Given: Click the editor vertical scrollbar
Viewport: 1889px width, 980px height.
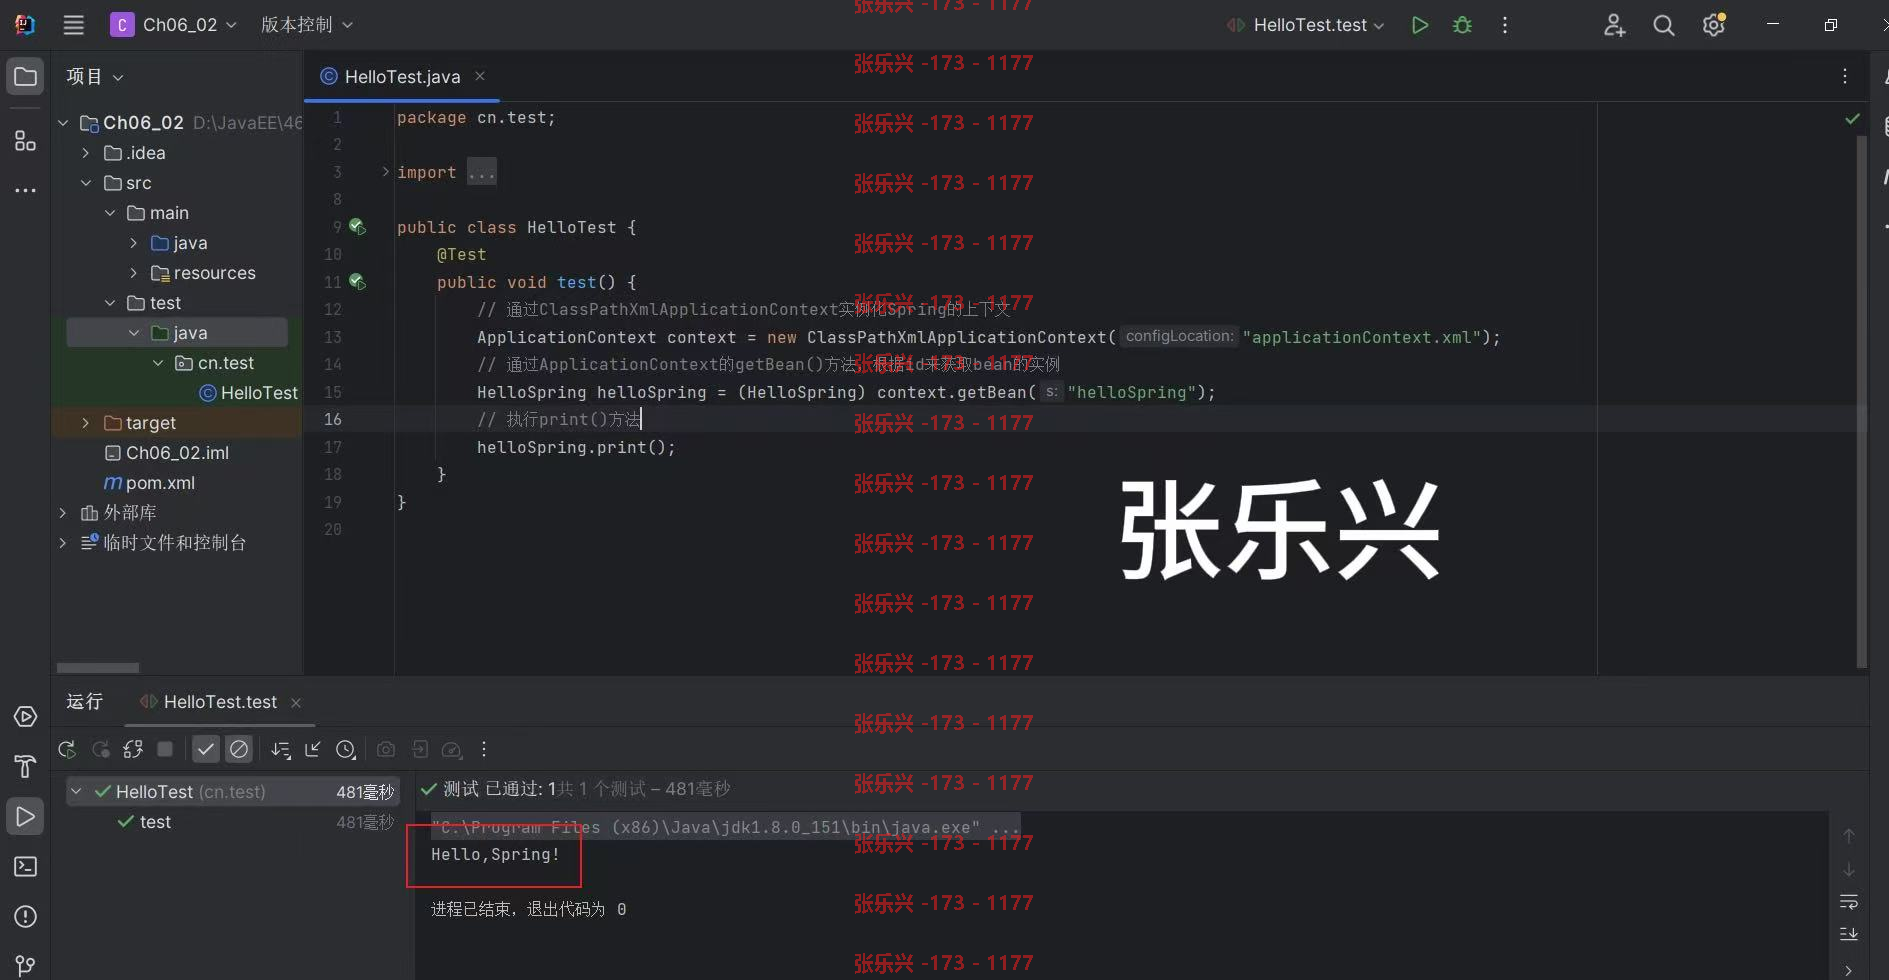Looking at the screenshot, I should click(1862, 400).
